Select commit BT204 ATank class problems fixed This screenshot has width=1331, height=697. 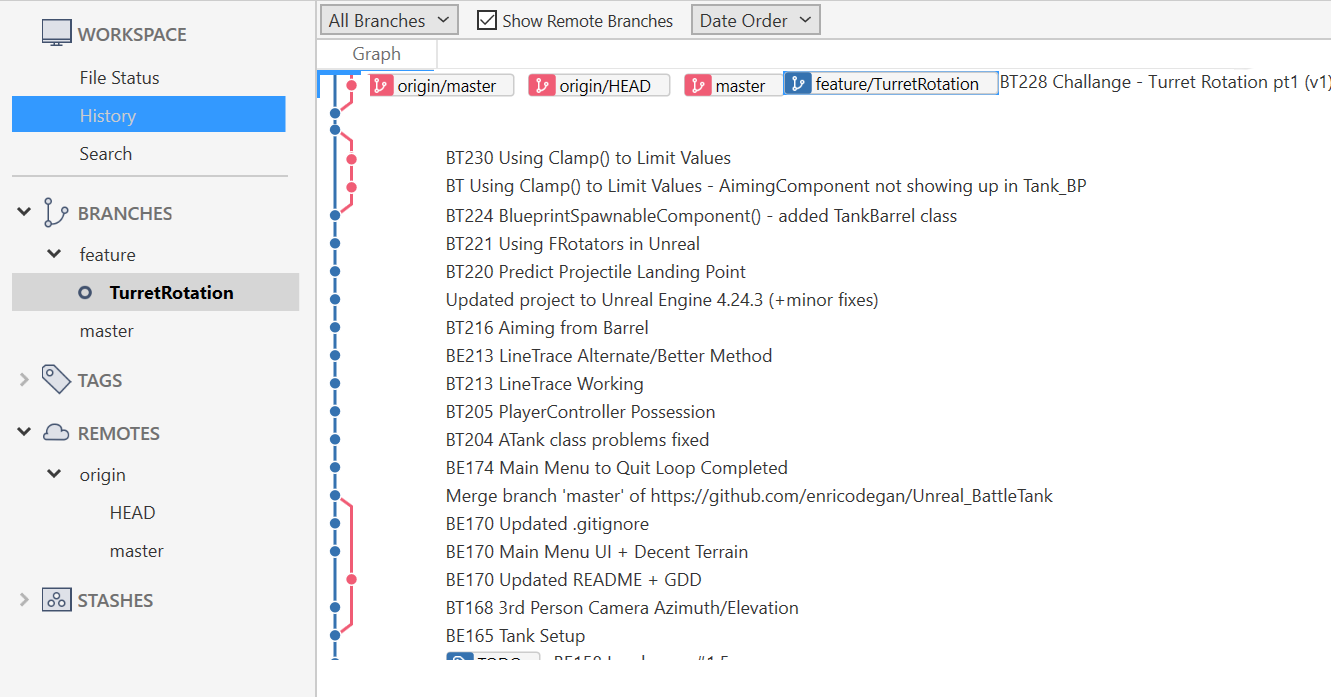[578, 440]
